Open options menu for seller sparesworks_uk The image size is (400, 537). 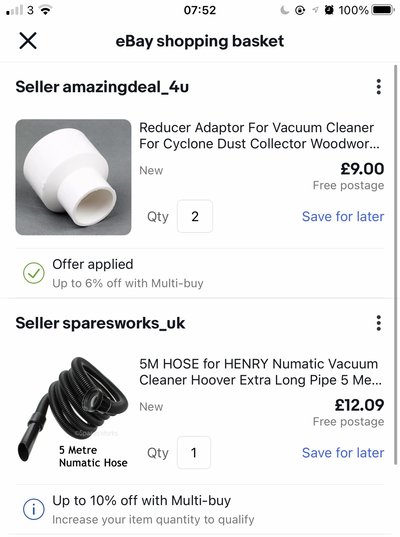click(x=378, y=323)
